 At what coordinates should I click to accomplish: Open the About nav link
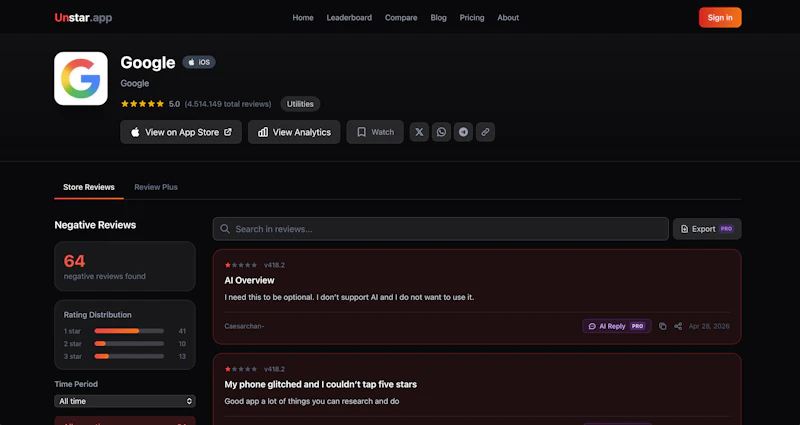coord(508,17)
